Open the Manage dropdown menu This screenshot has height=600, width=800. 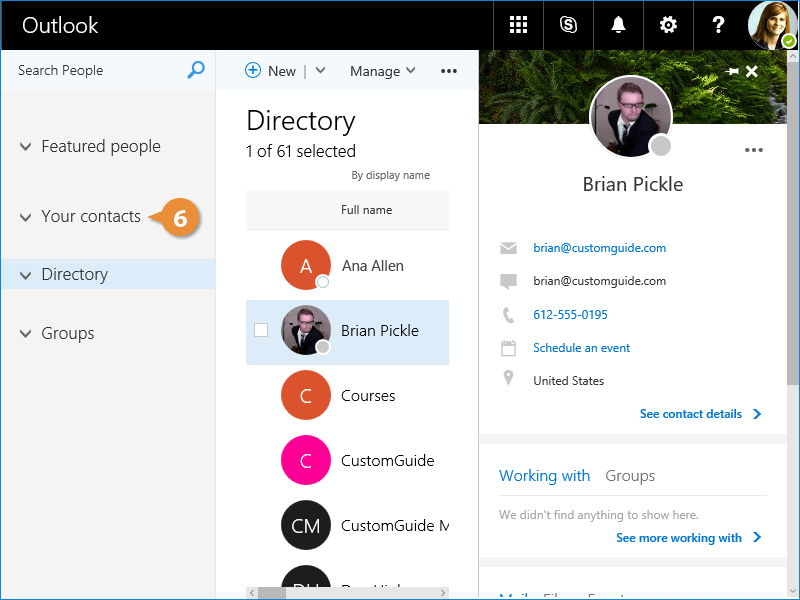[382, 71]
